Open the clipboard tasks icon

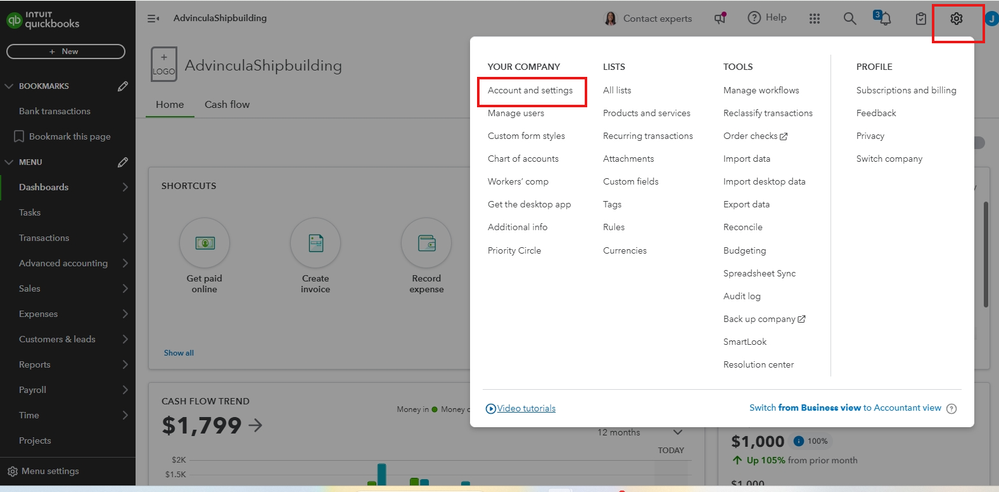pyautogui.click(x=921, y=19)
